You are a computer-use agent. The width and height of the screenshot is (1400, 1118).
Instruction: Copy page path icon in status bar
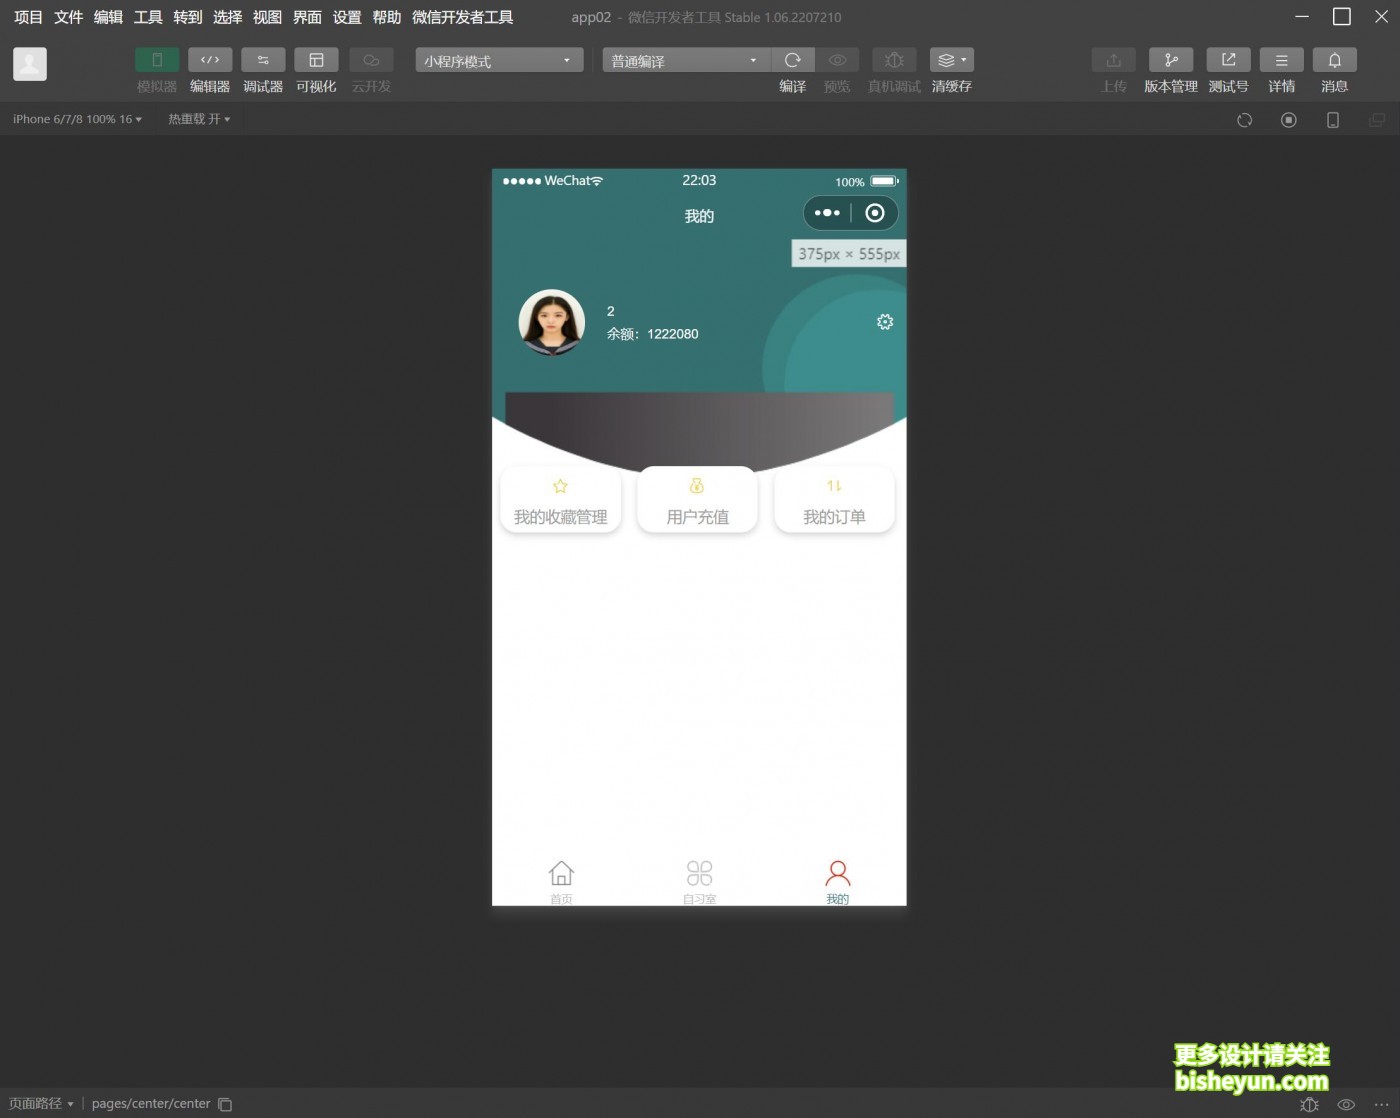coord(226,1104)
